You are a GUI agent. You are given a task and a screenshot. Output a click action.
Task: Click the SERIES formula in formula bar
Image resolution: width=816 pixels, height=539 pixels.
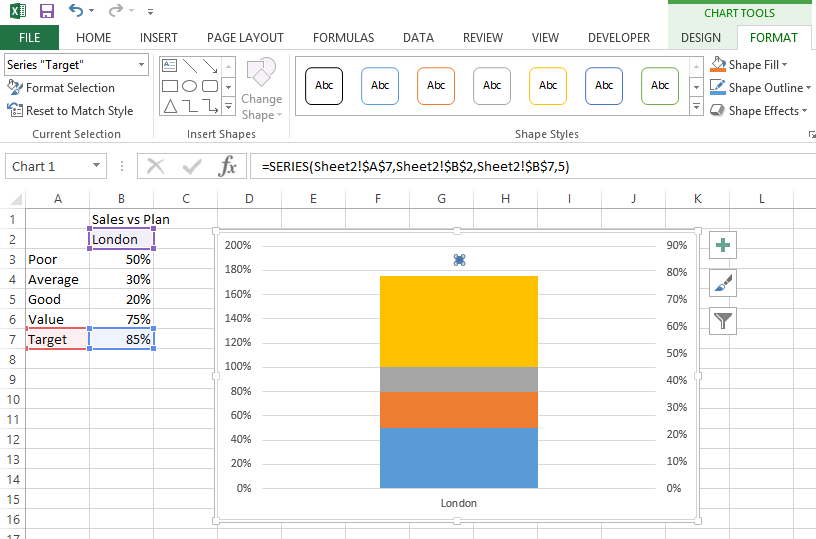(415, 166)
